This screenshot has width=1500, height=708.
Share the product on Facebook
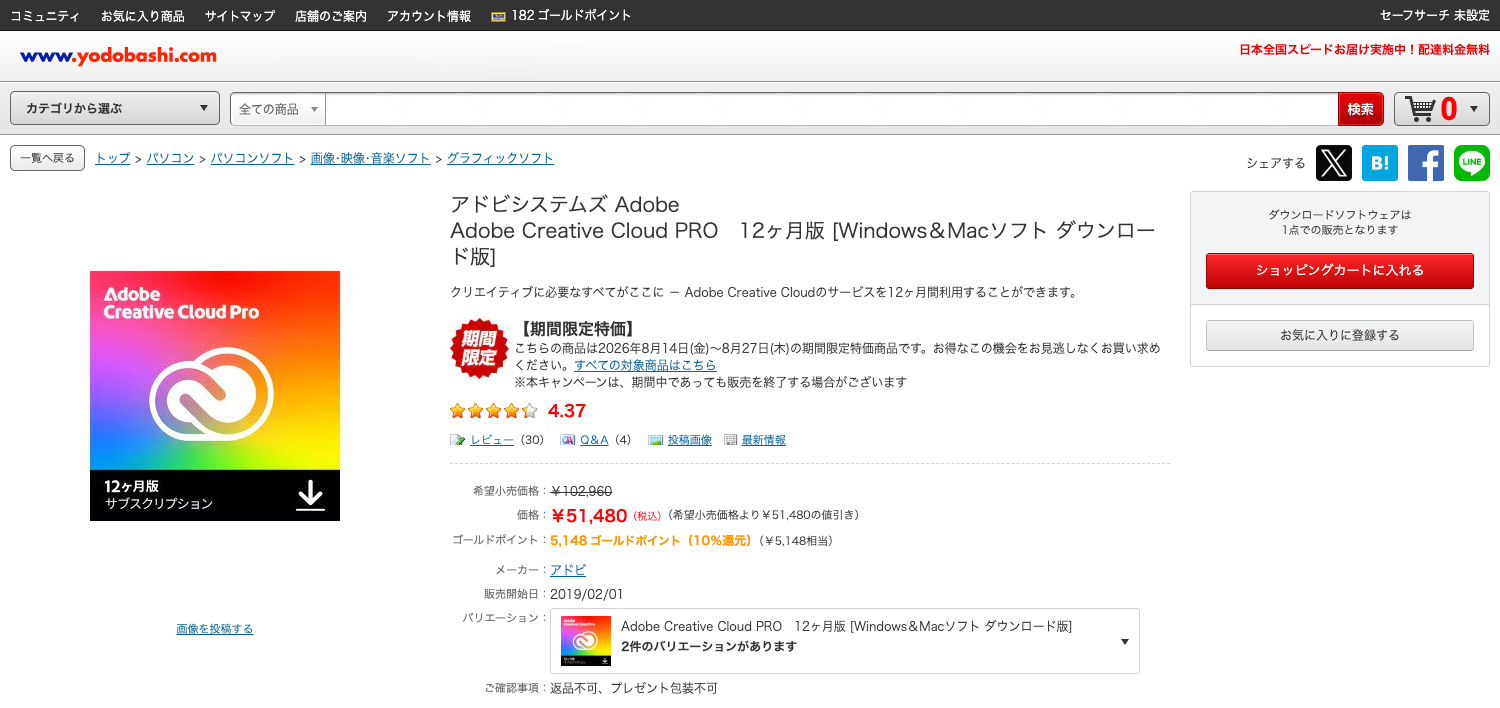1425,163
